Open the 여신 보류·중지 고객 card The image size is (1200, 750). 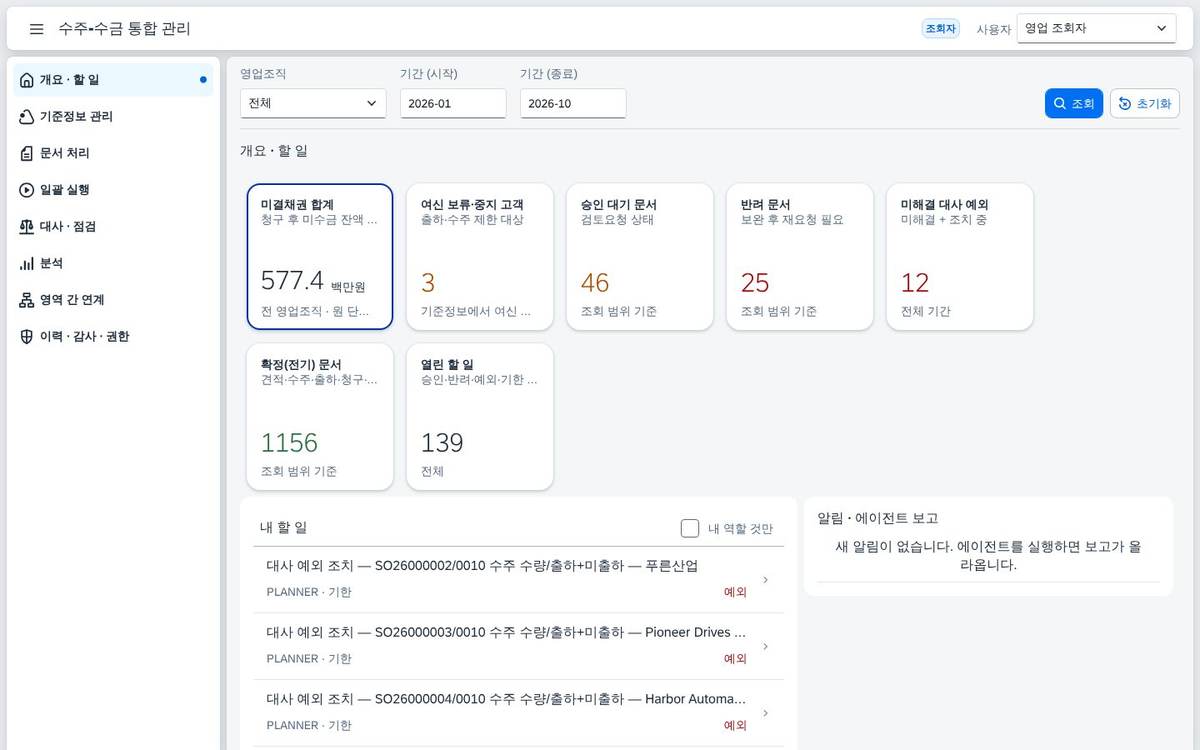480,257
